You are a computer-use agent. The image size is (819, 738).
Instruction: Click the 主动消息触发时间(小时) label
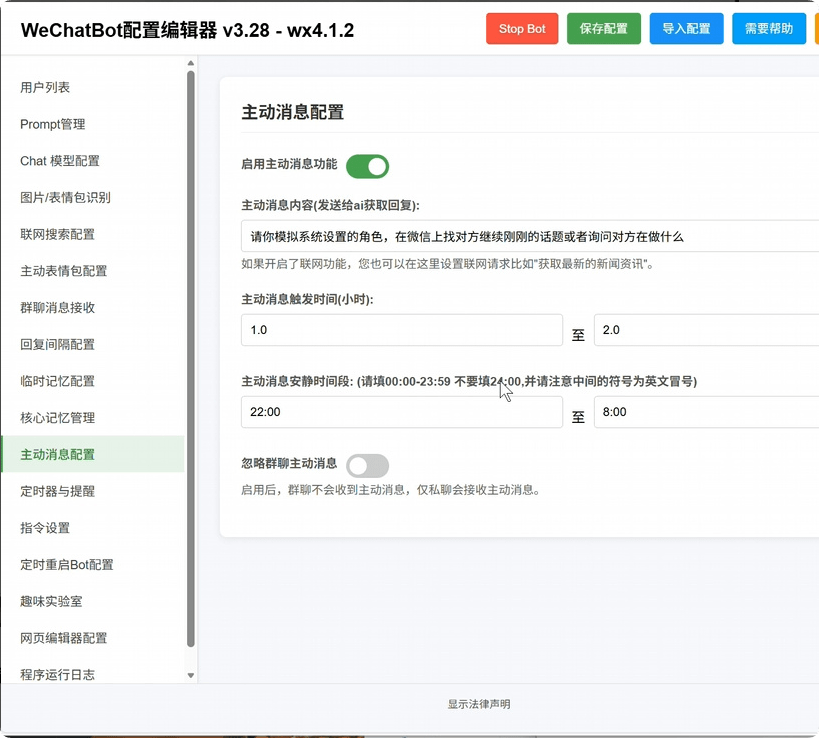click(x=307, y=299)
